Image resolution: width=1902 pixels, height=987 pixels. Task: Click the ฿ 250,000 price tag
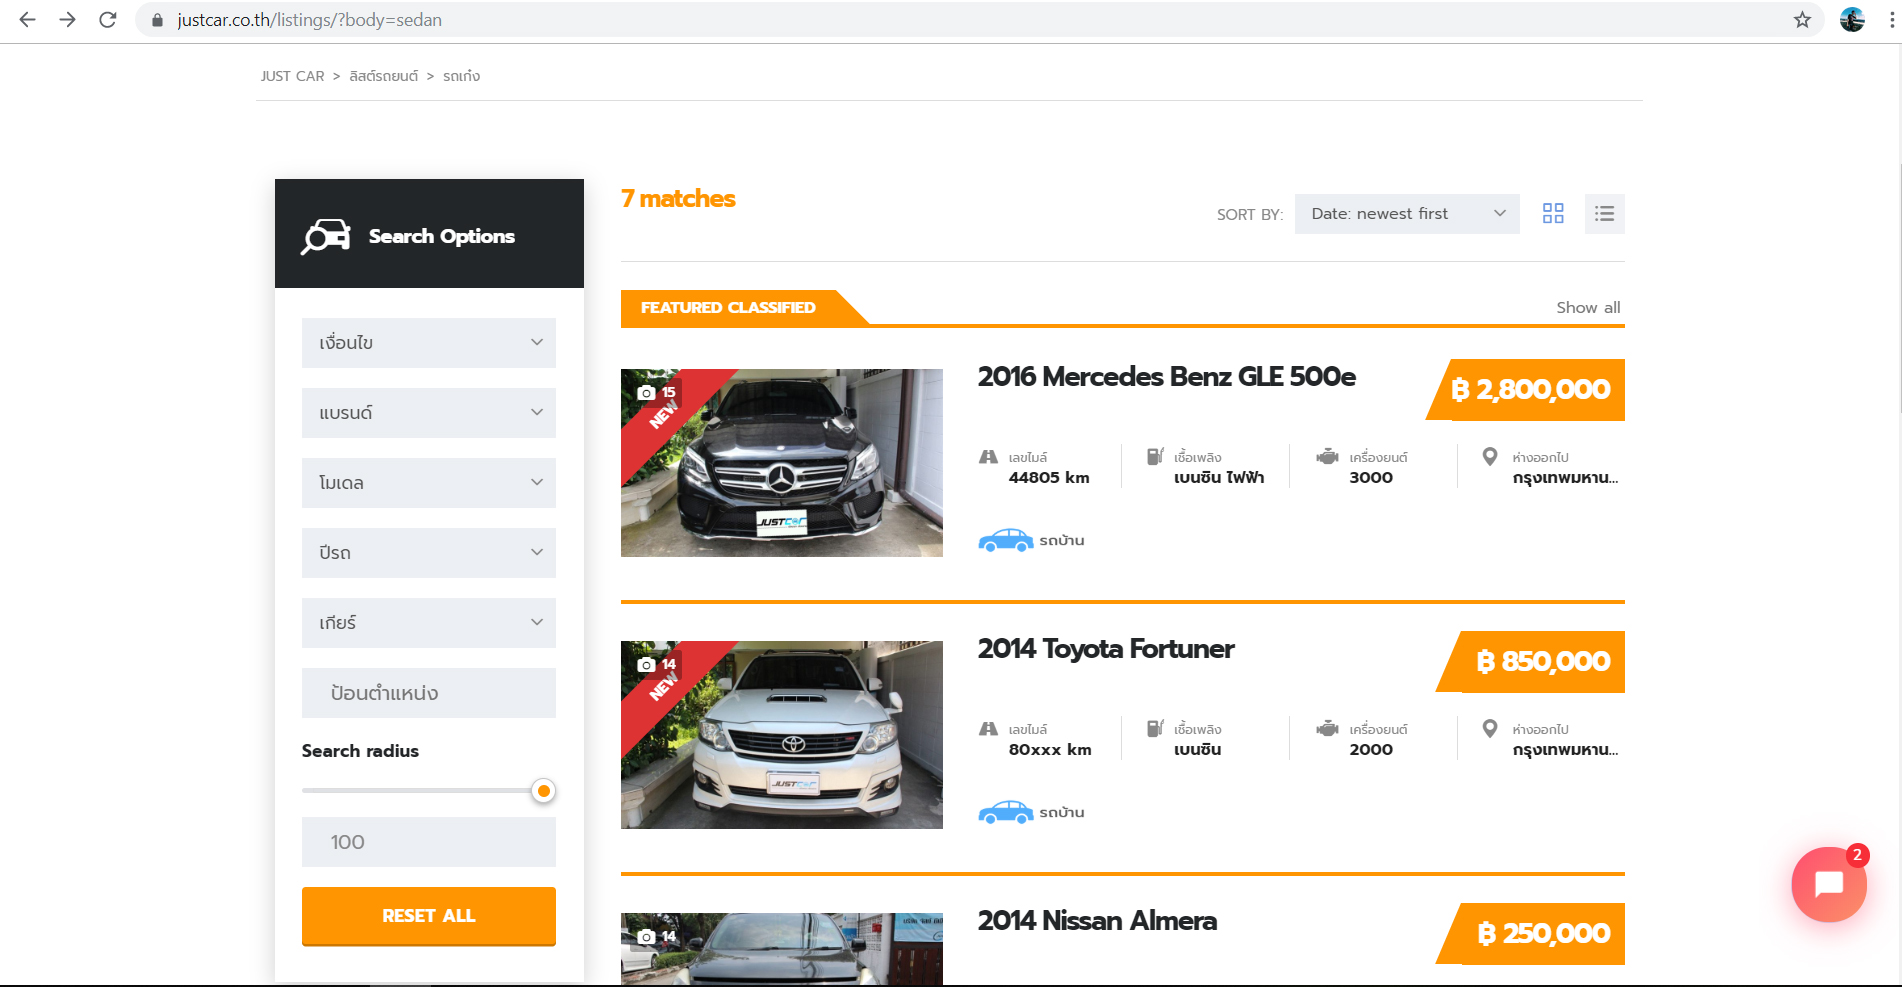pyautogui.click(x=1531, y=934)
